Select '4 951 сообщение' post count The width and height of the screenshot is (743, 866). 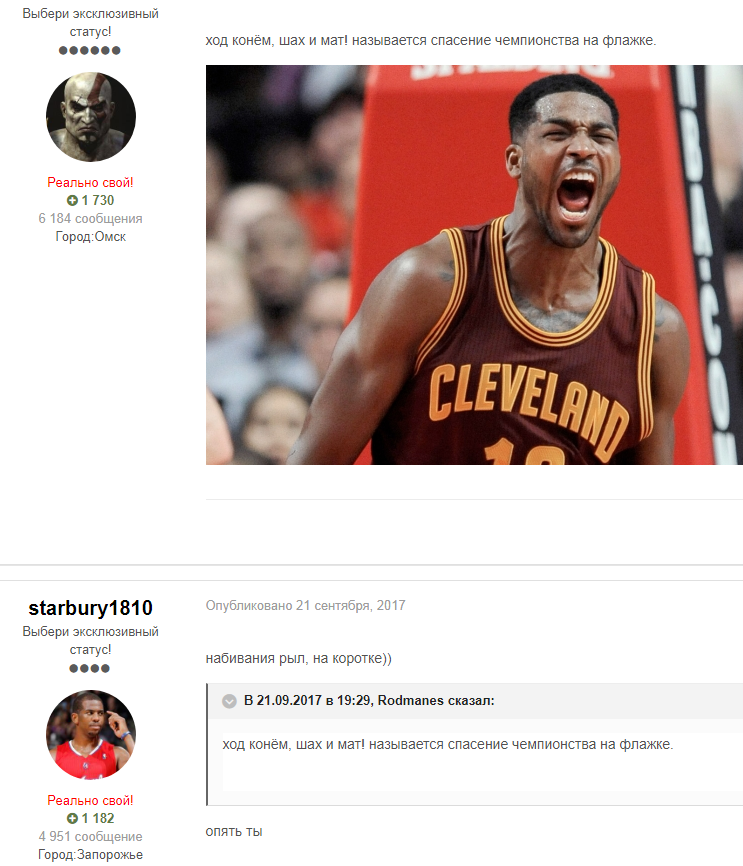tap(91, 837)
